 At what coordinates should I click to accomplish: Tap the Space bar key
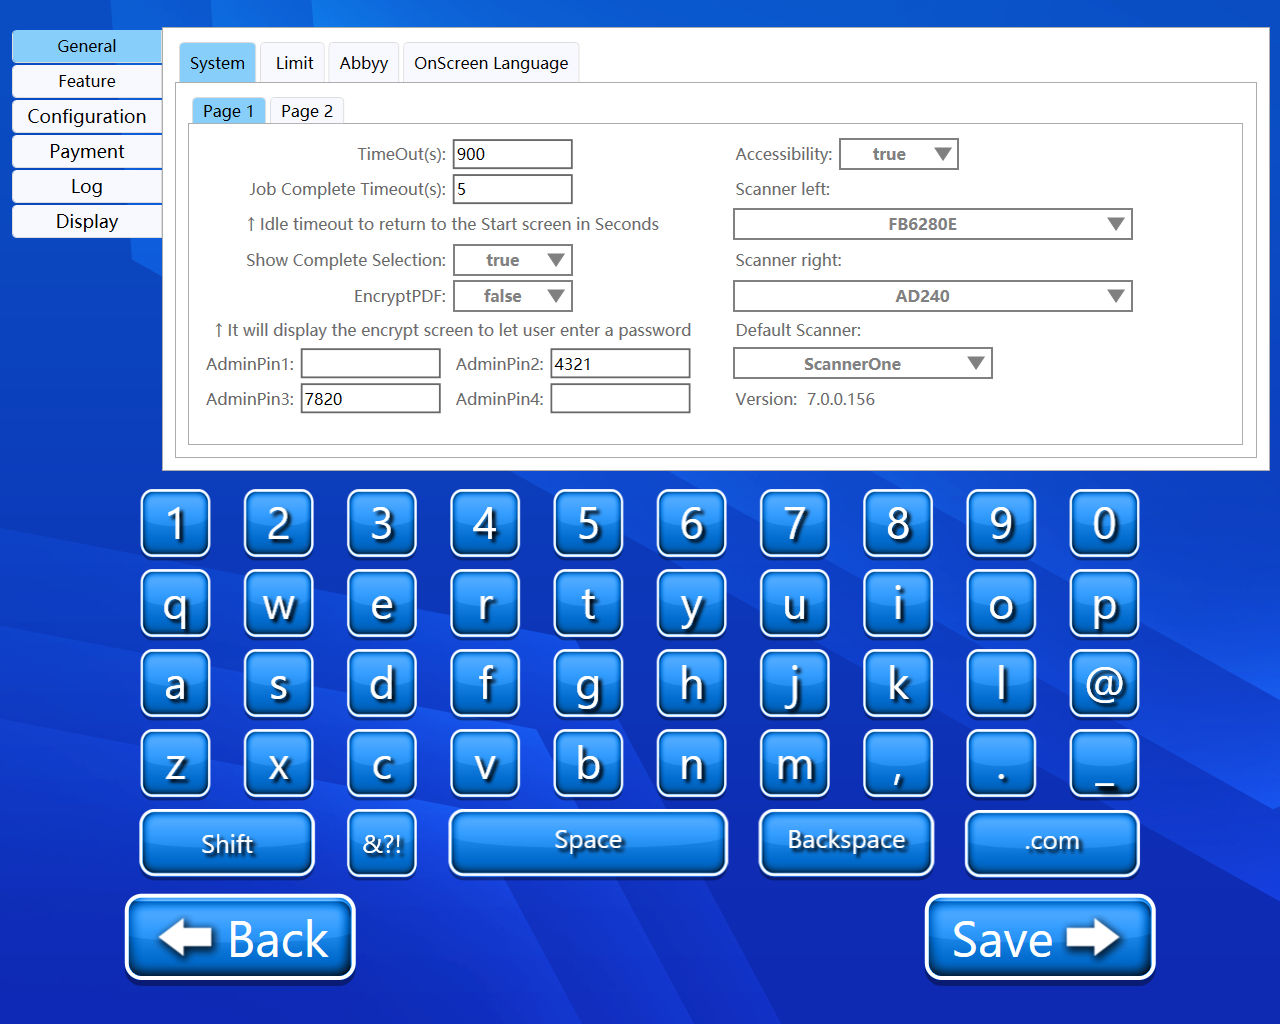tap(588, 842)
